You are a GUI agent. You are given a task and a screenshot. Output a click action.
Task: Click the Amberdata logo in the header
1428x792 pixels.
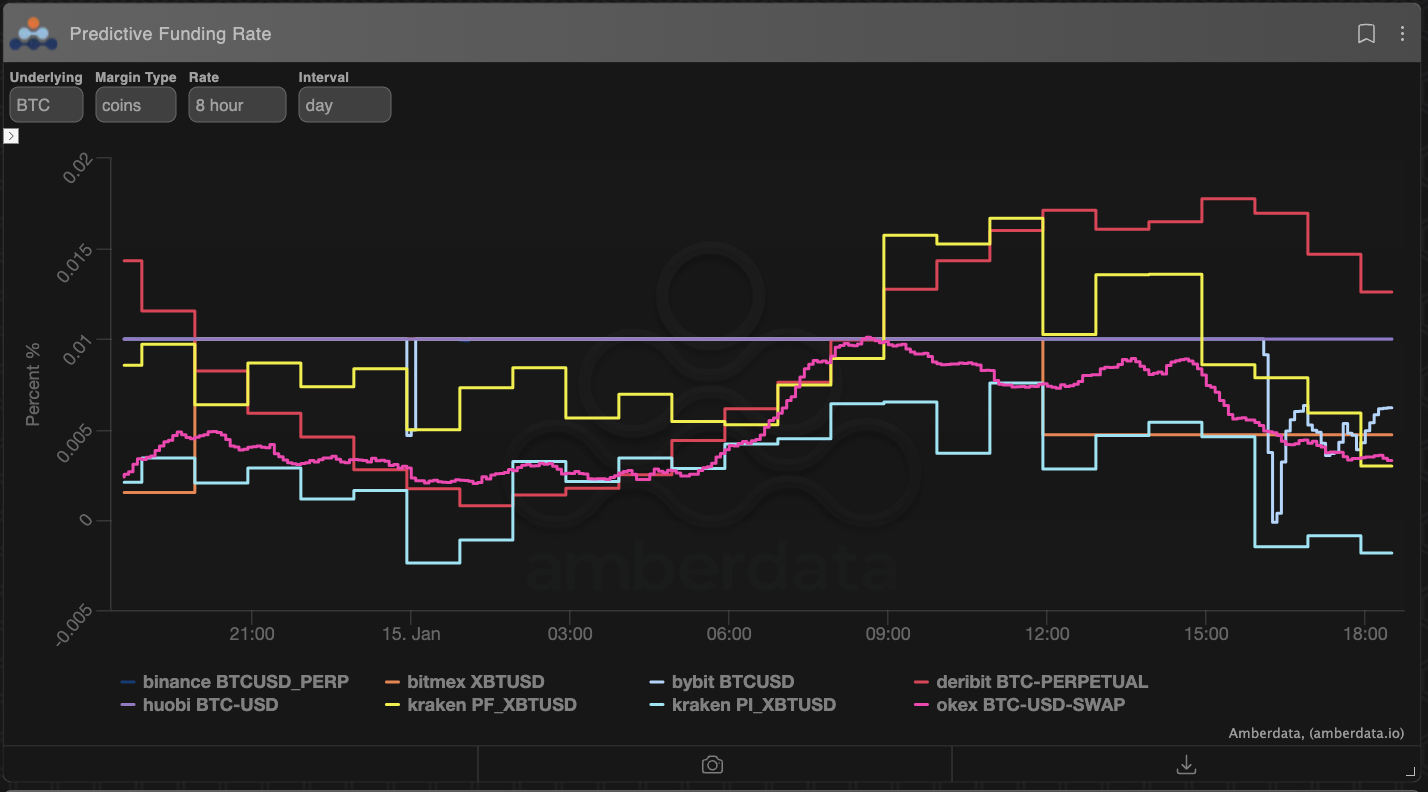pyautogui.click(x=33, y=34)
